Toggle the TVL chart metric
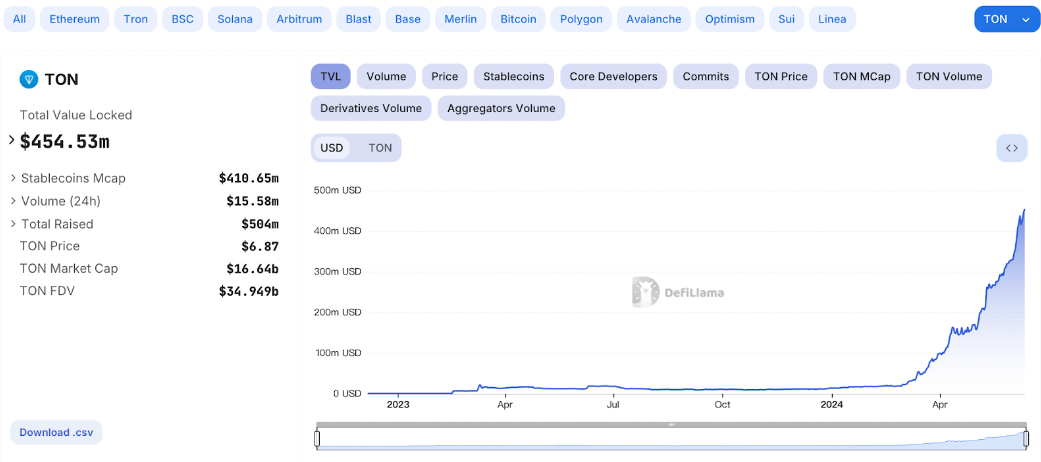The width and height of the screenshot is (1041, 462). coord(330,76)
